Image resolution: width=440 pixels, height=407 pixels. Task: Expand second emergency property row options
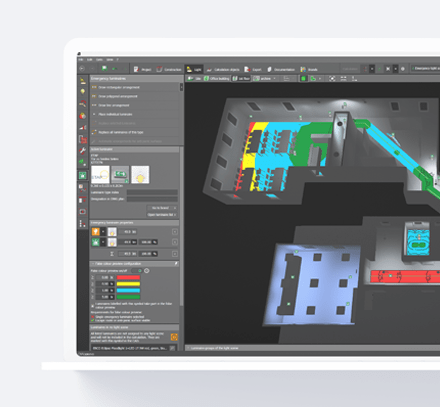click(175, 242)
